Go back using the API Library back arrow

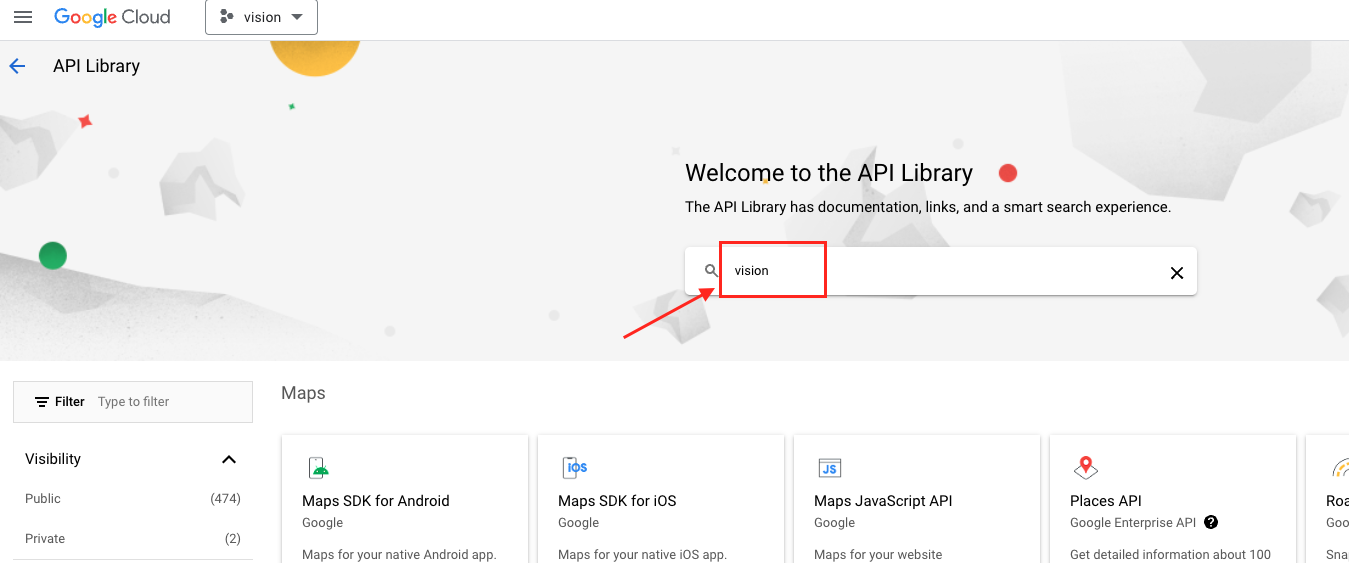coord(17,66)
